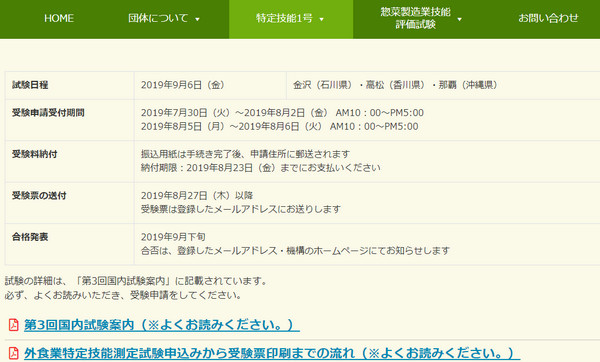Expand dropdown arrow beside 特定技能1号
The height and width of the screenshot is (362, 600).
(321, 19)
